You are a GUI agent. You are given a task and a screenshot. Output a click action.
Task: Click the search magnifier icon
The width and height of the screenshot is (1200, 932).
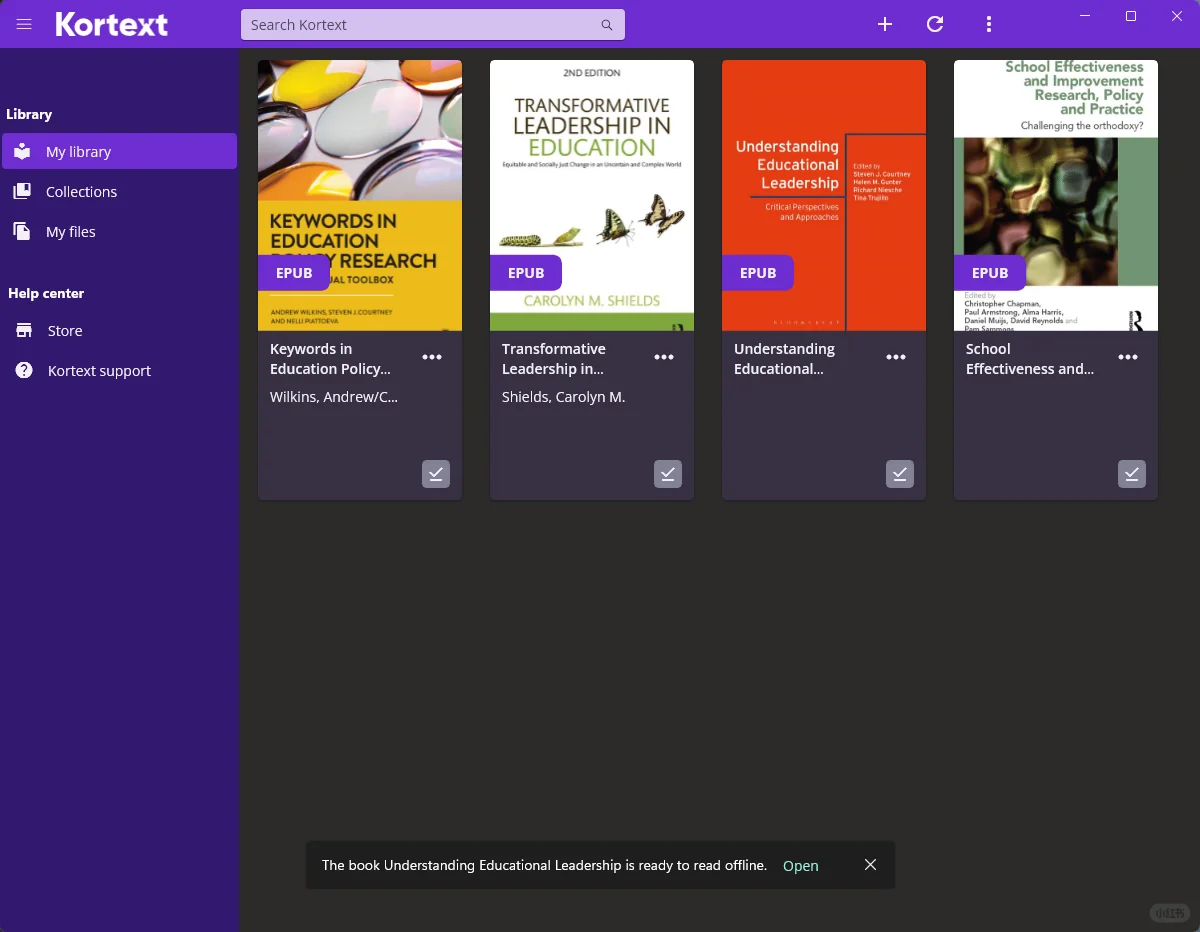point(607,25)
